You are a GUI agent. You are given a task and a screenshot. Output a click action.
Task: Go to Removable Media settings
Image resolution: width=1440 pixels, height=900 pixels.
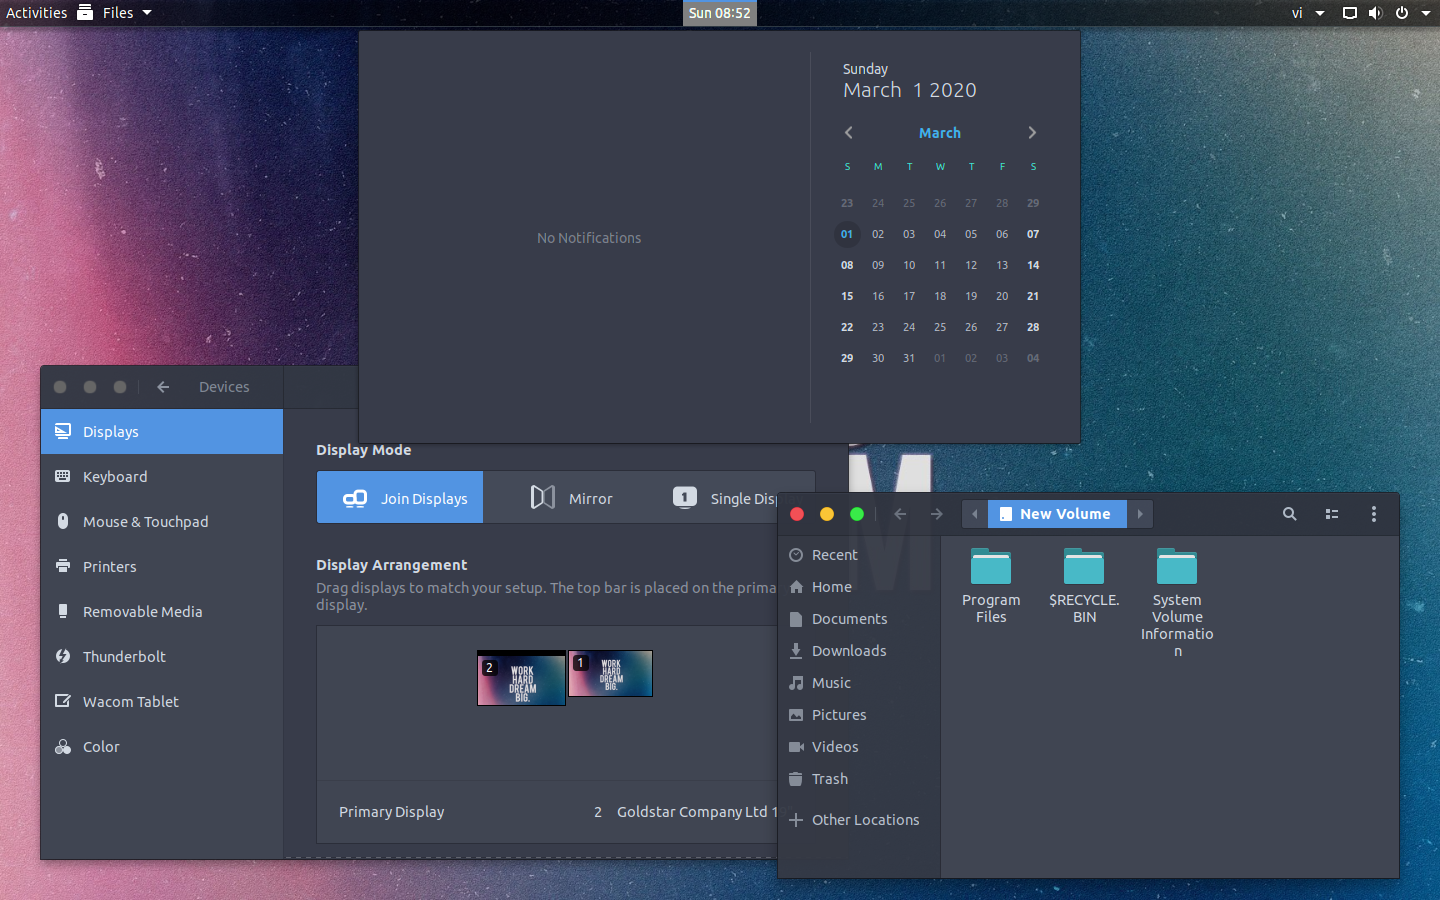point(162,611)
